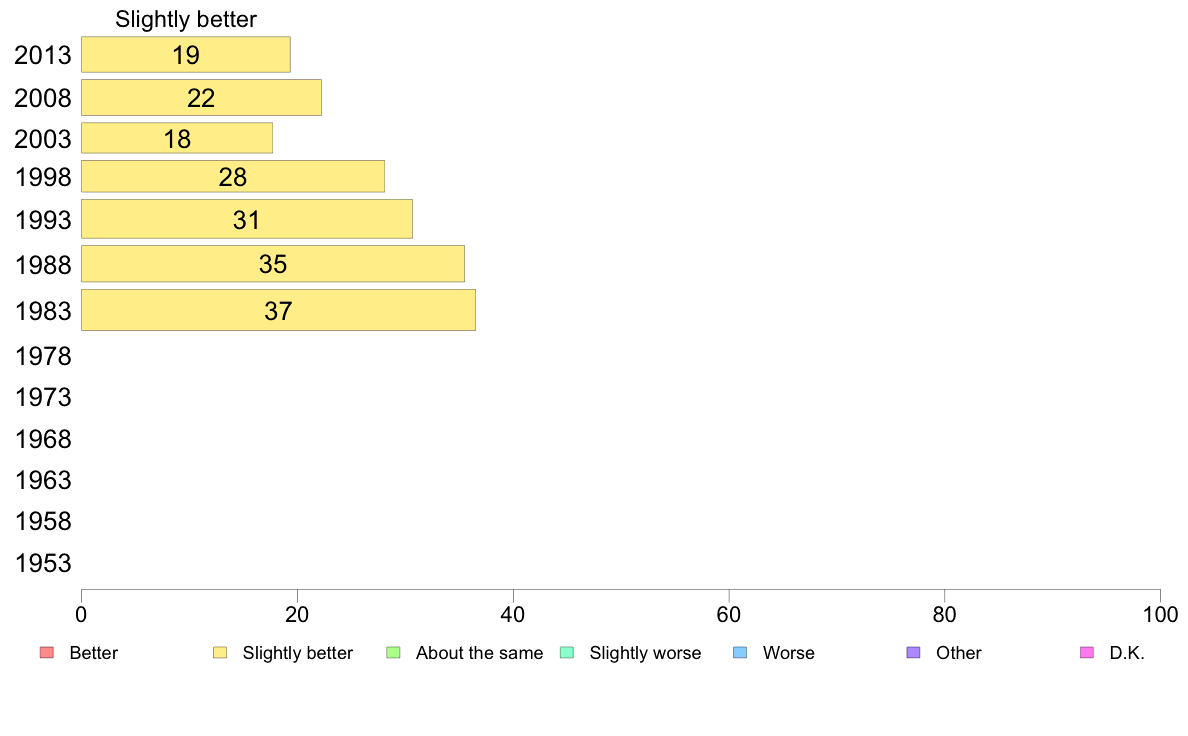Click the purple Other legend swatch
1188x736 pixels.
click(x=914, y=653)
